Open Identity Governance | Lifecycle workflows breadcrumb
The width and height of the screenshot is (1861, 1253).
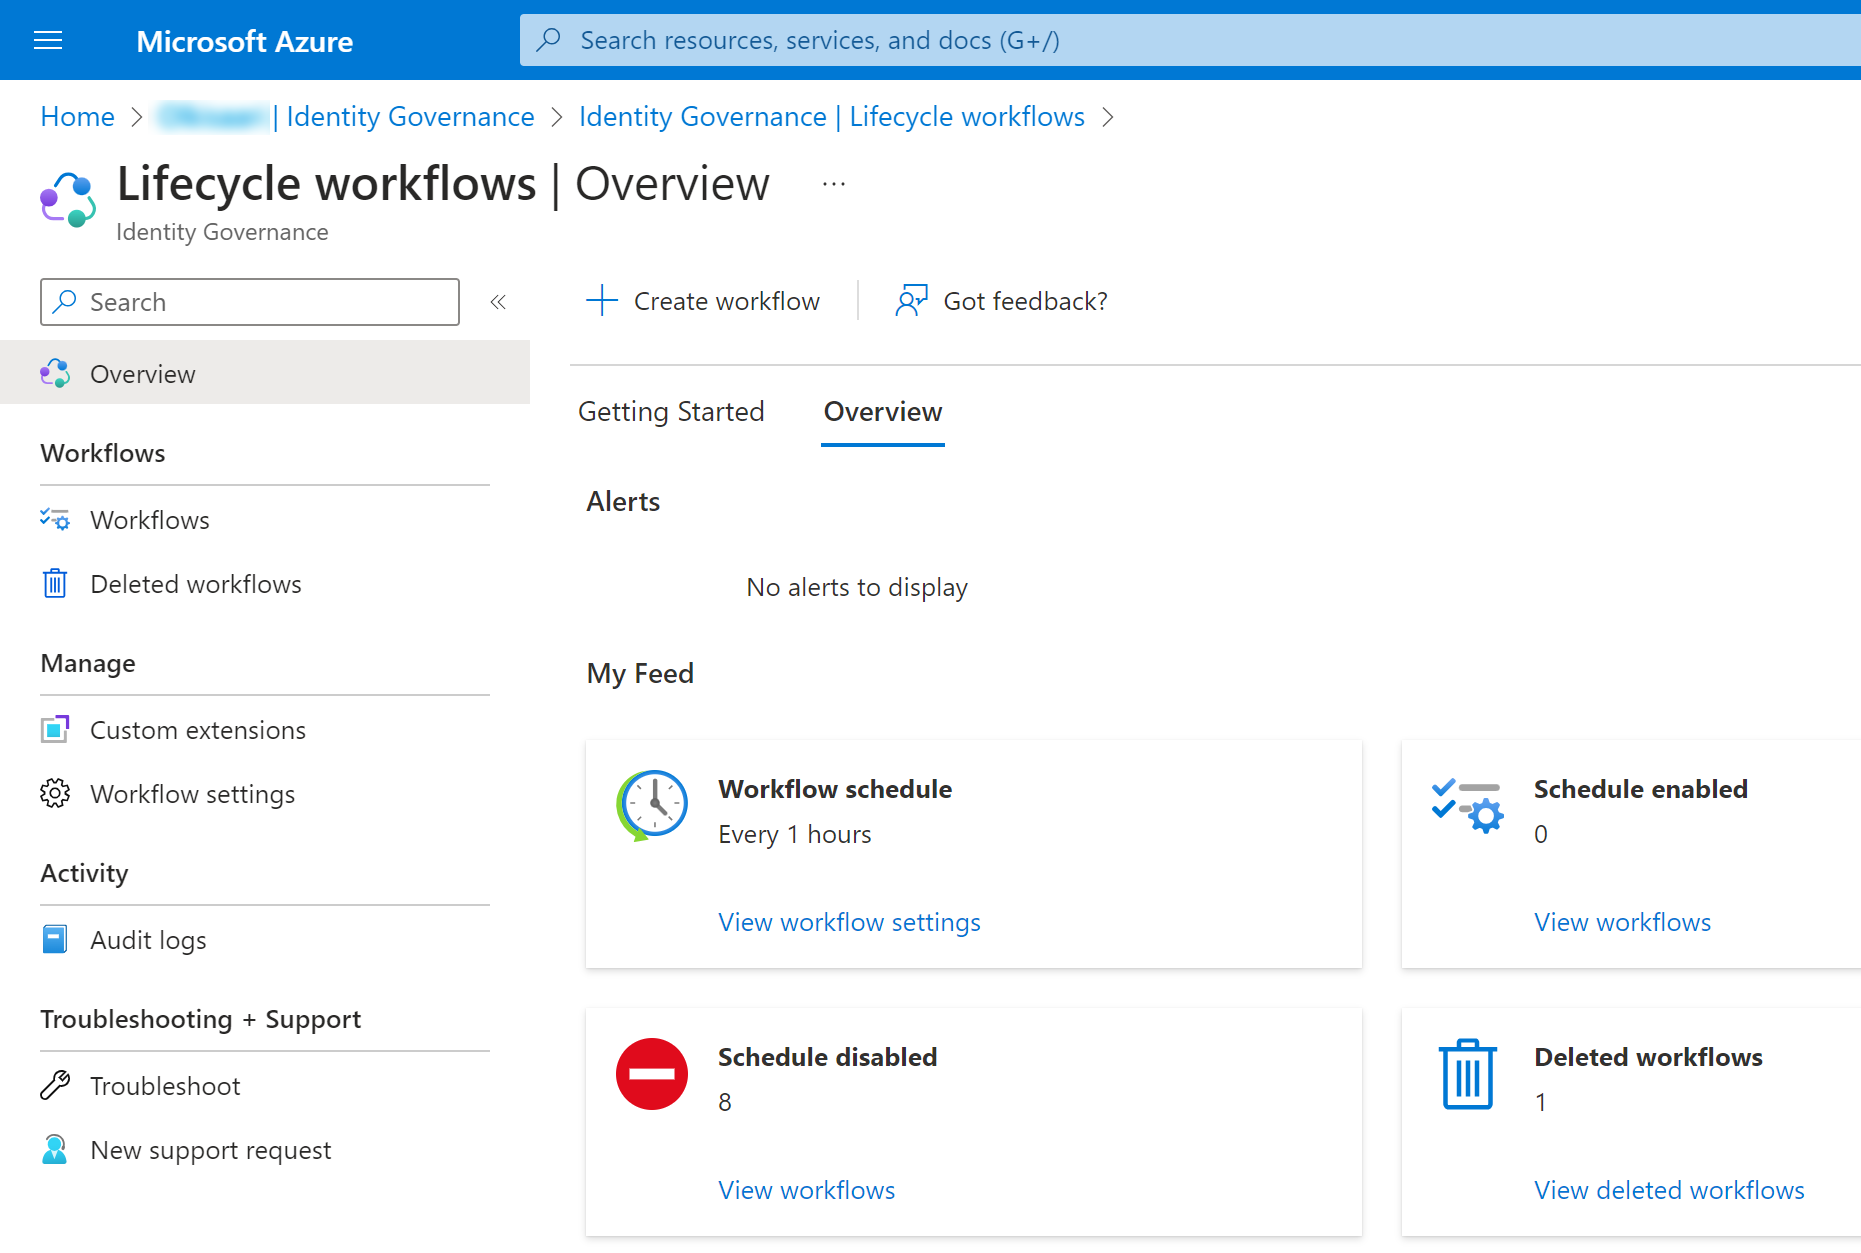832,117
